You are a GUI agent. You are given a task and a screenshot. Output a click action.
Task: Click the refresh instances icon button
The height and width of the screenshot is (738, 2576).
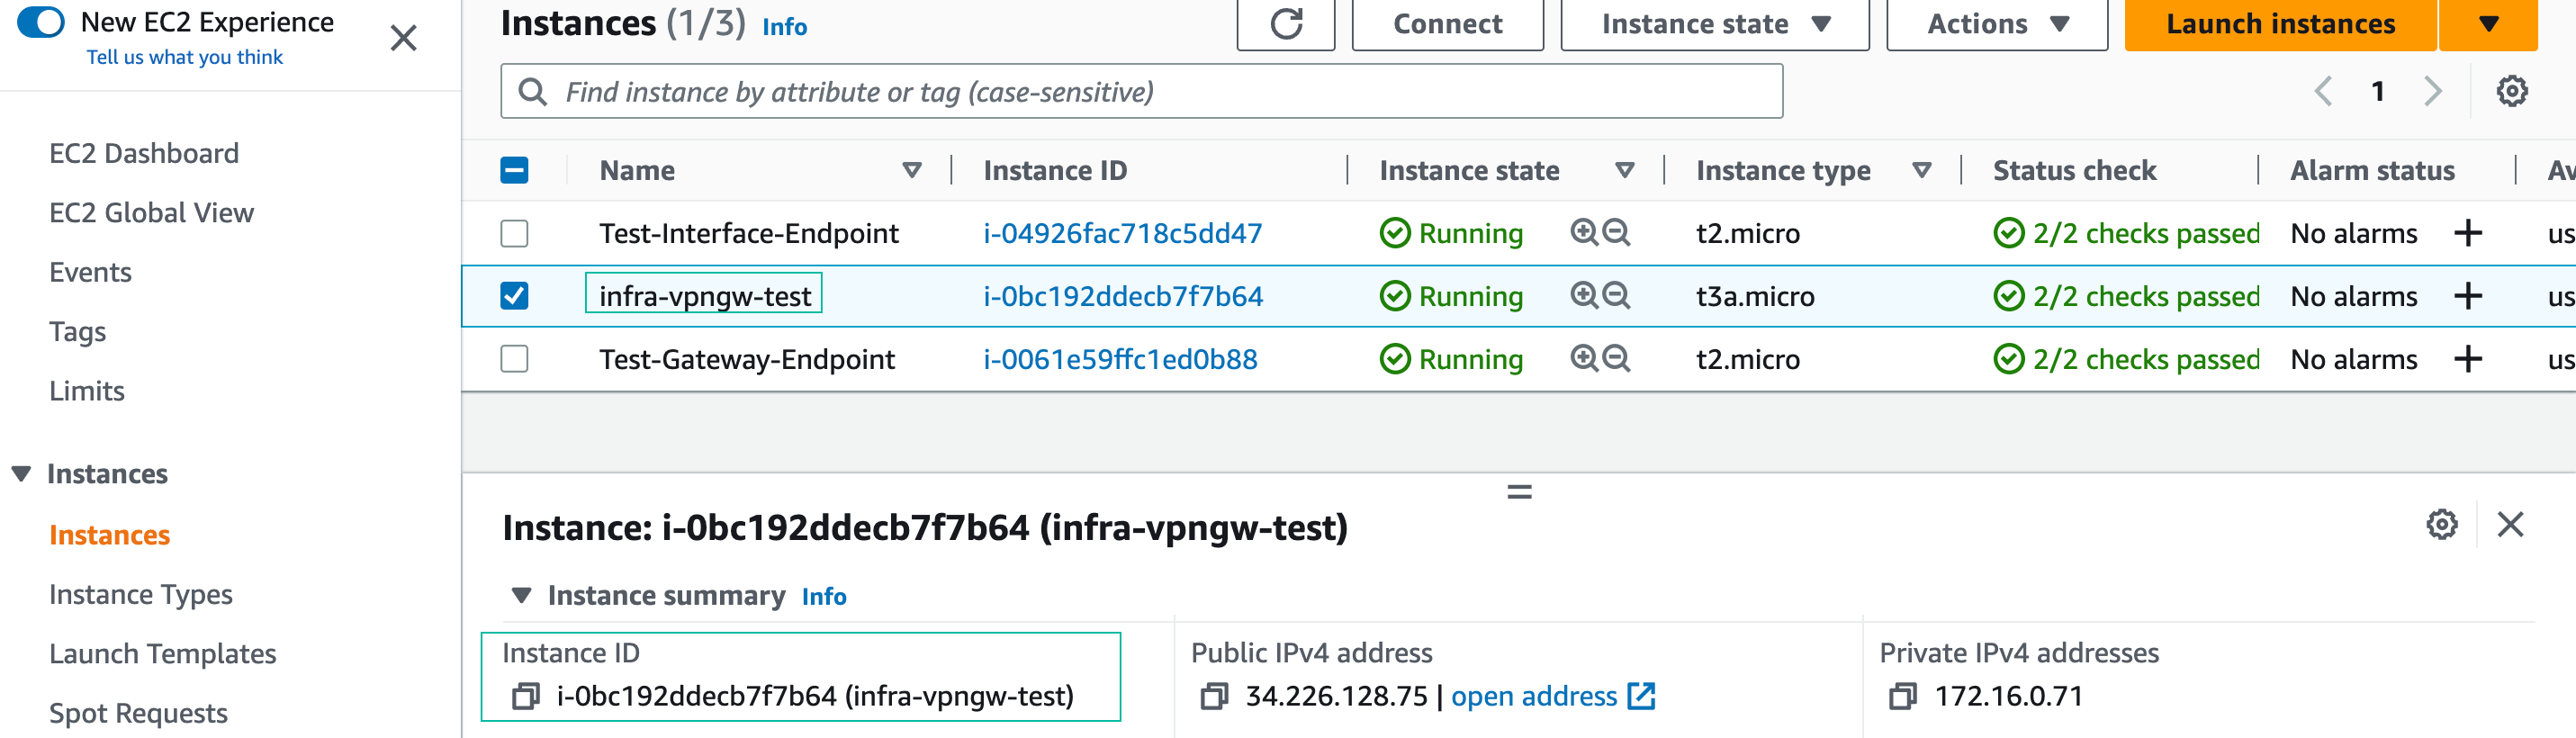1285,24
